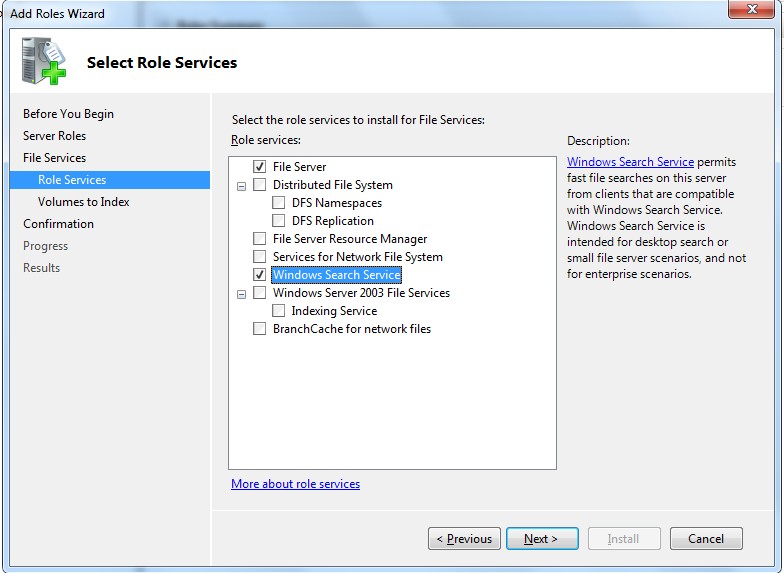Tick BranchCache for network files checkbox

click(x=260, y=328)
